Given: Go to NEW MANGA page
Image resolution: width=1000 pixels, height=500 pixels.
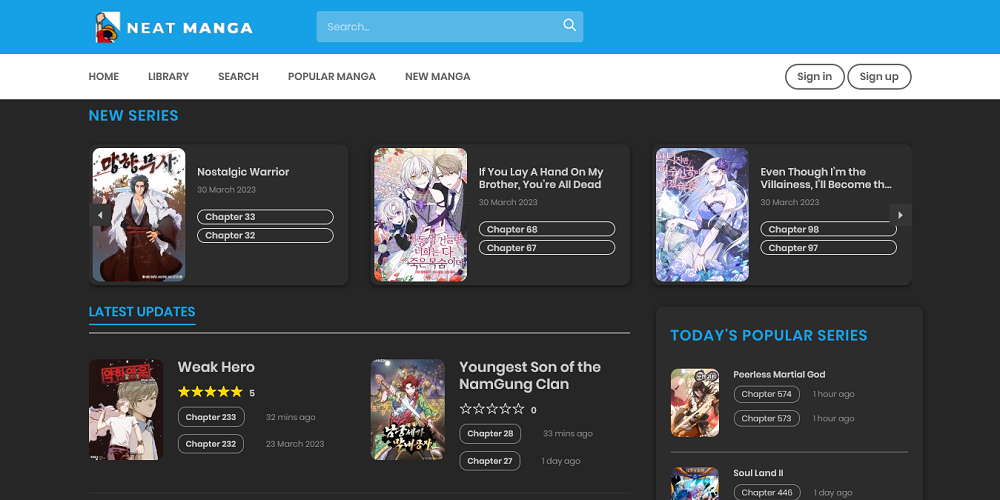Looking at the screenshot, I should [438, 77].
